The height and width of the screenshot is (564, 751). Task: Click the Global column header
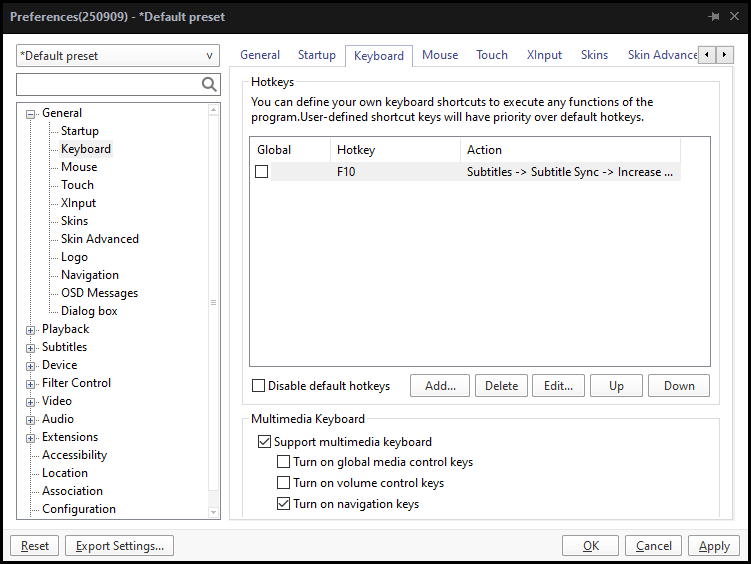(x=290, y=150)
